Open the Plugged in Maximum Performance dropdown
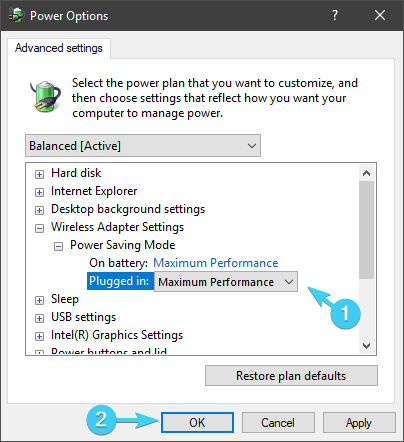 tap(226, 282)
